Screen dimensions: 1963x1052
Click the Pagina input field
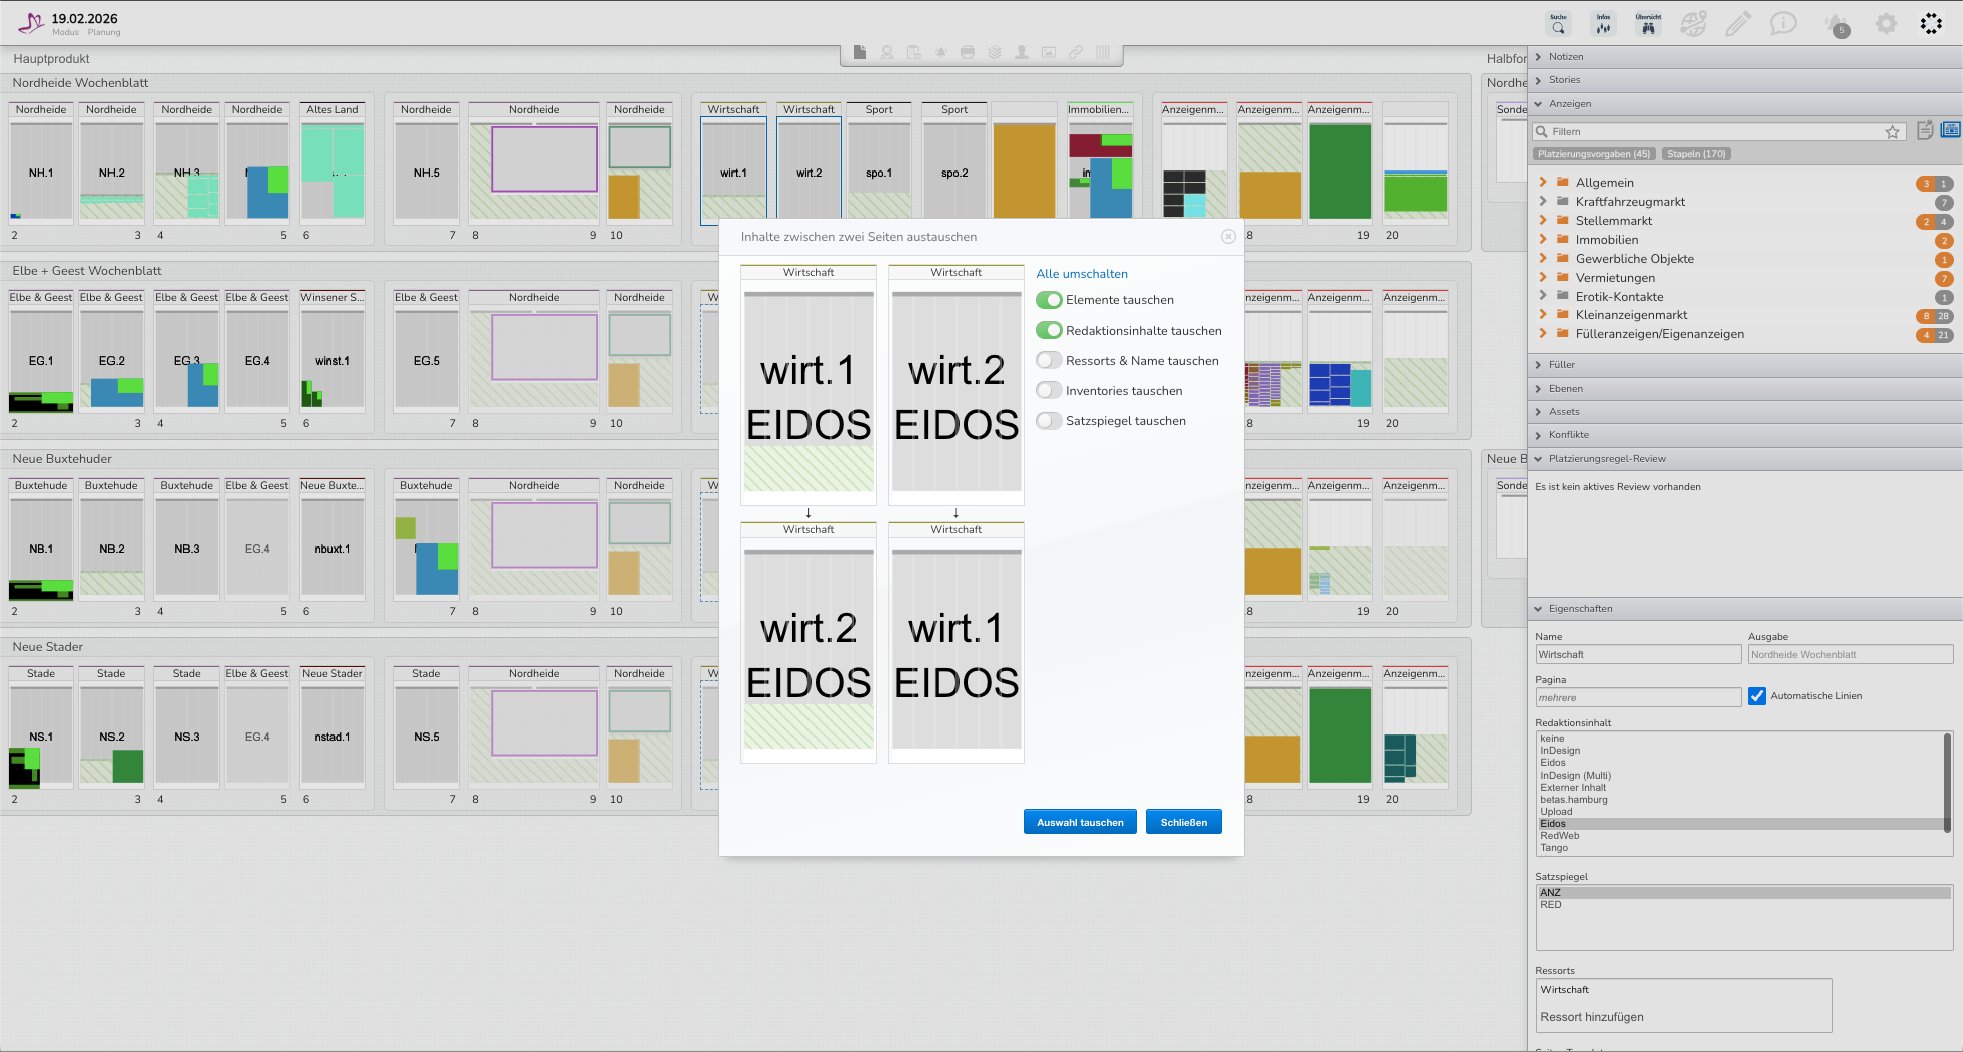(1637, 698)
